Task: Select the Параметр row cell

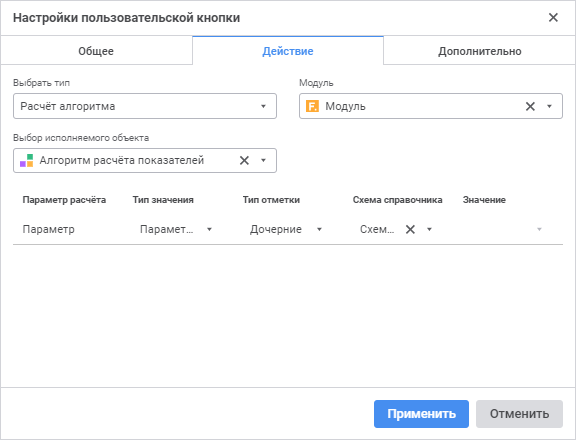Action: coord(49,230)
